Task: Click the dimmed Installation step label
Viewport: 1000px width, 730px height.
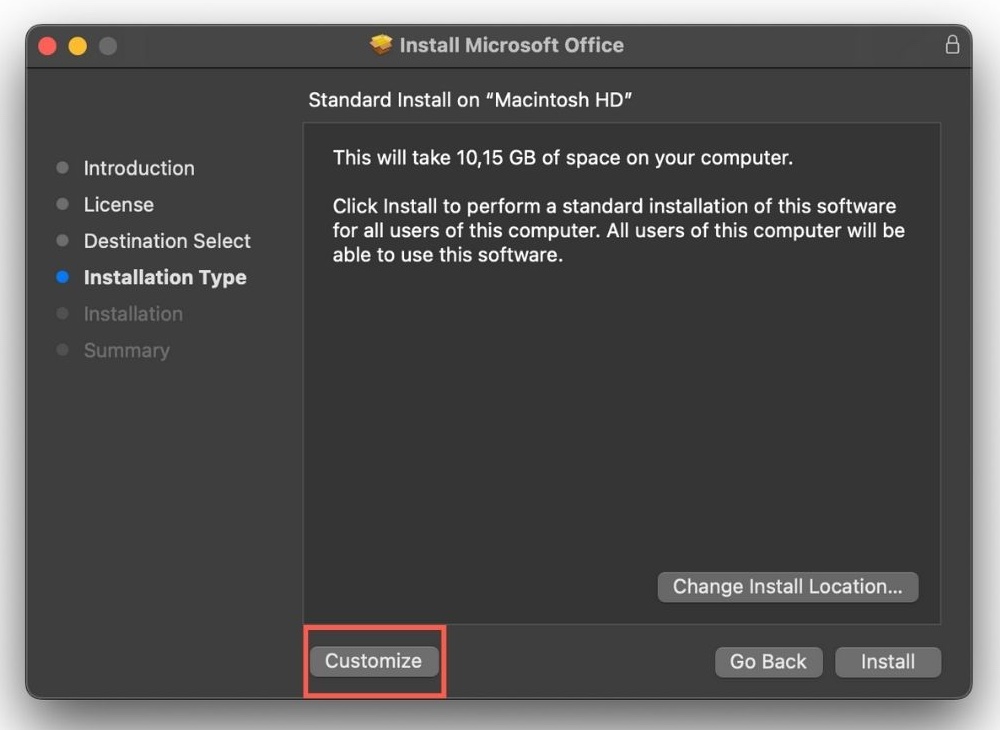Action: (133, 314)
